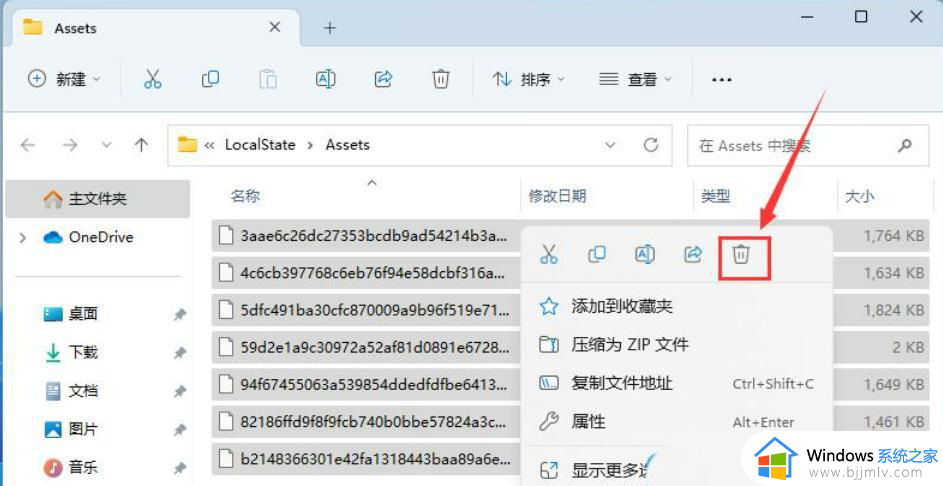Click the Rename icon in the top toolbar
The height and width of the screenshot is (486, 943).
tap(325, 79)
